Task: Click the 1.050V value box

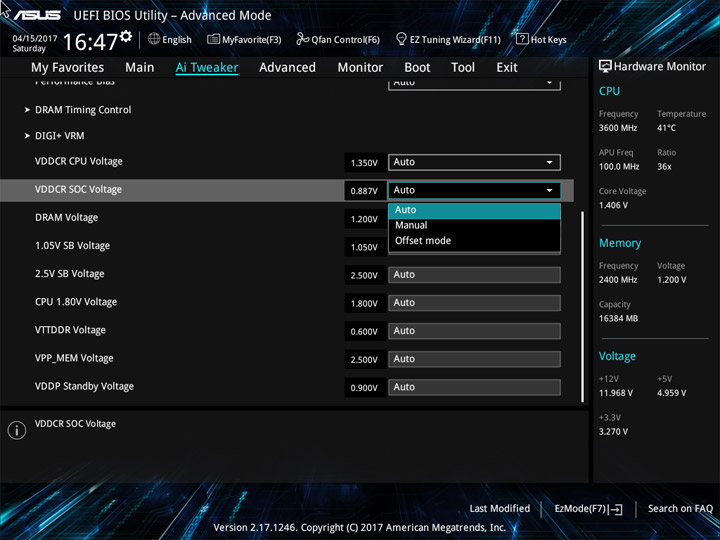Action: click(365, 247)
